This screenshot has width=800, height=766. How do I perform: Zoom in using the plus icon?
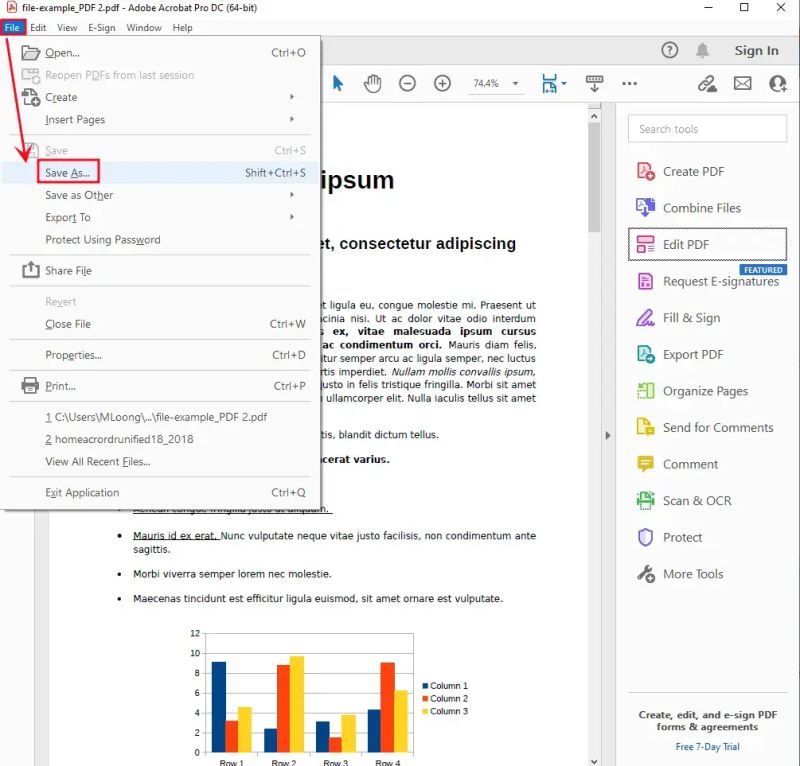(441, 84)
